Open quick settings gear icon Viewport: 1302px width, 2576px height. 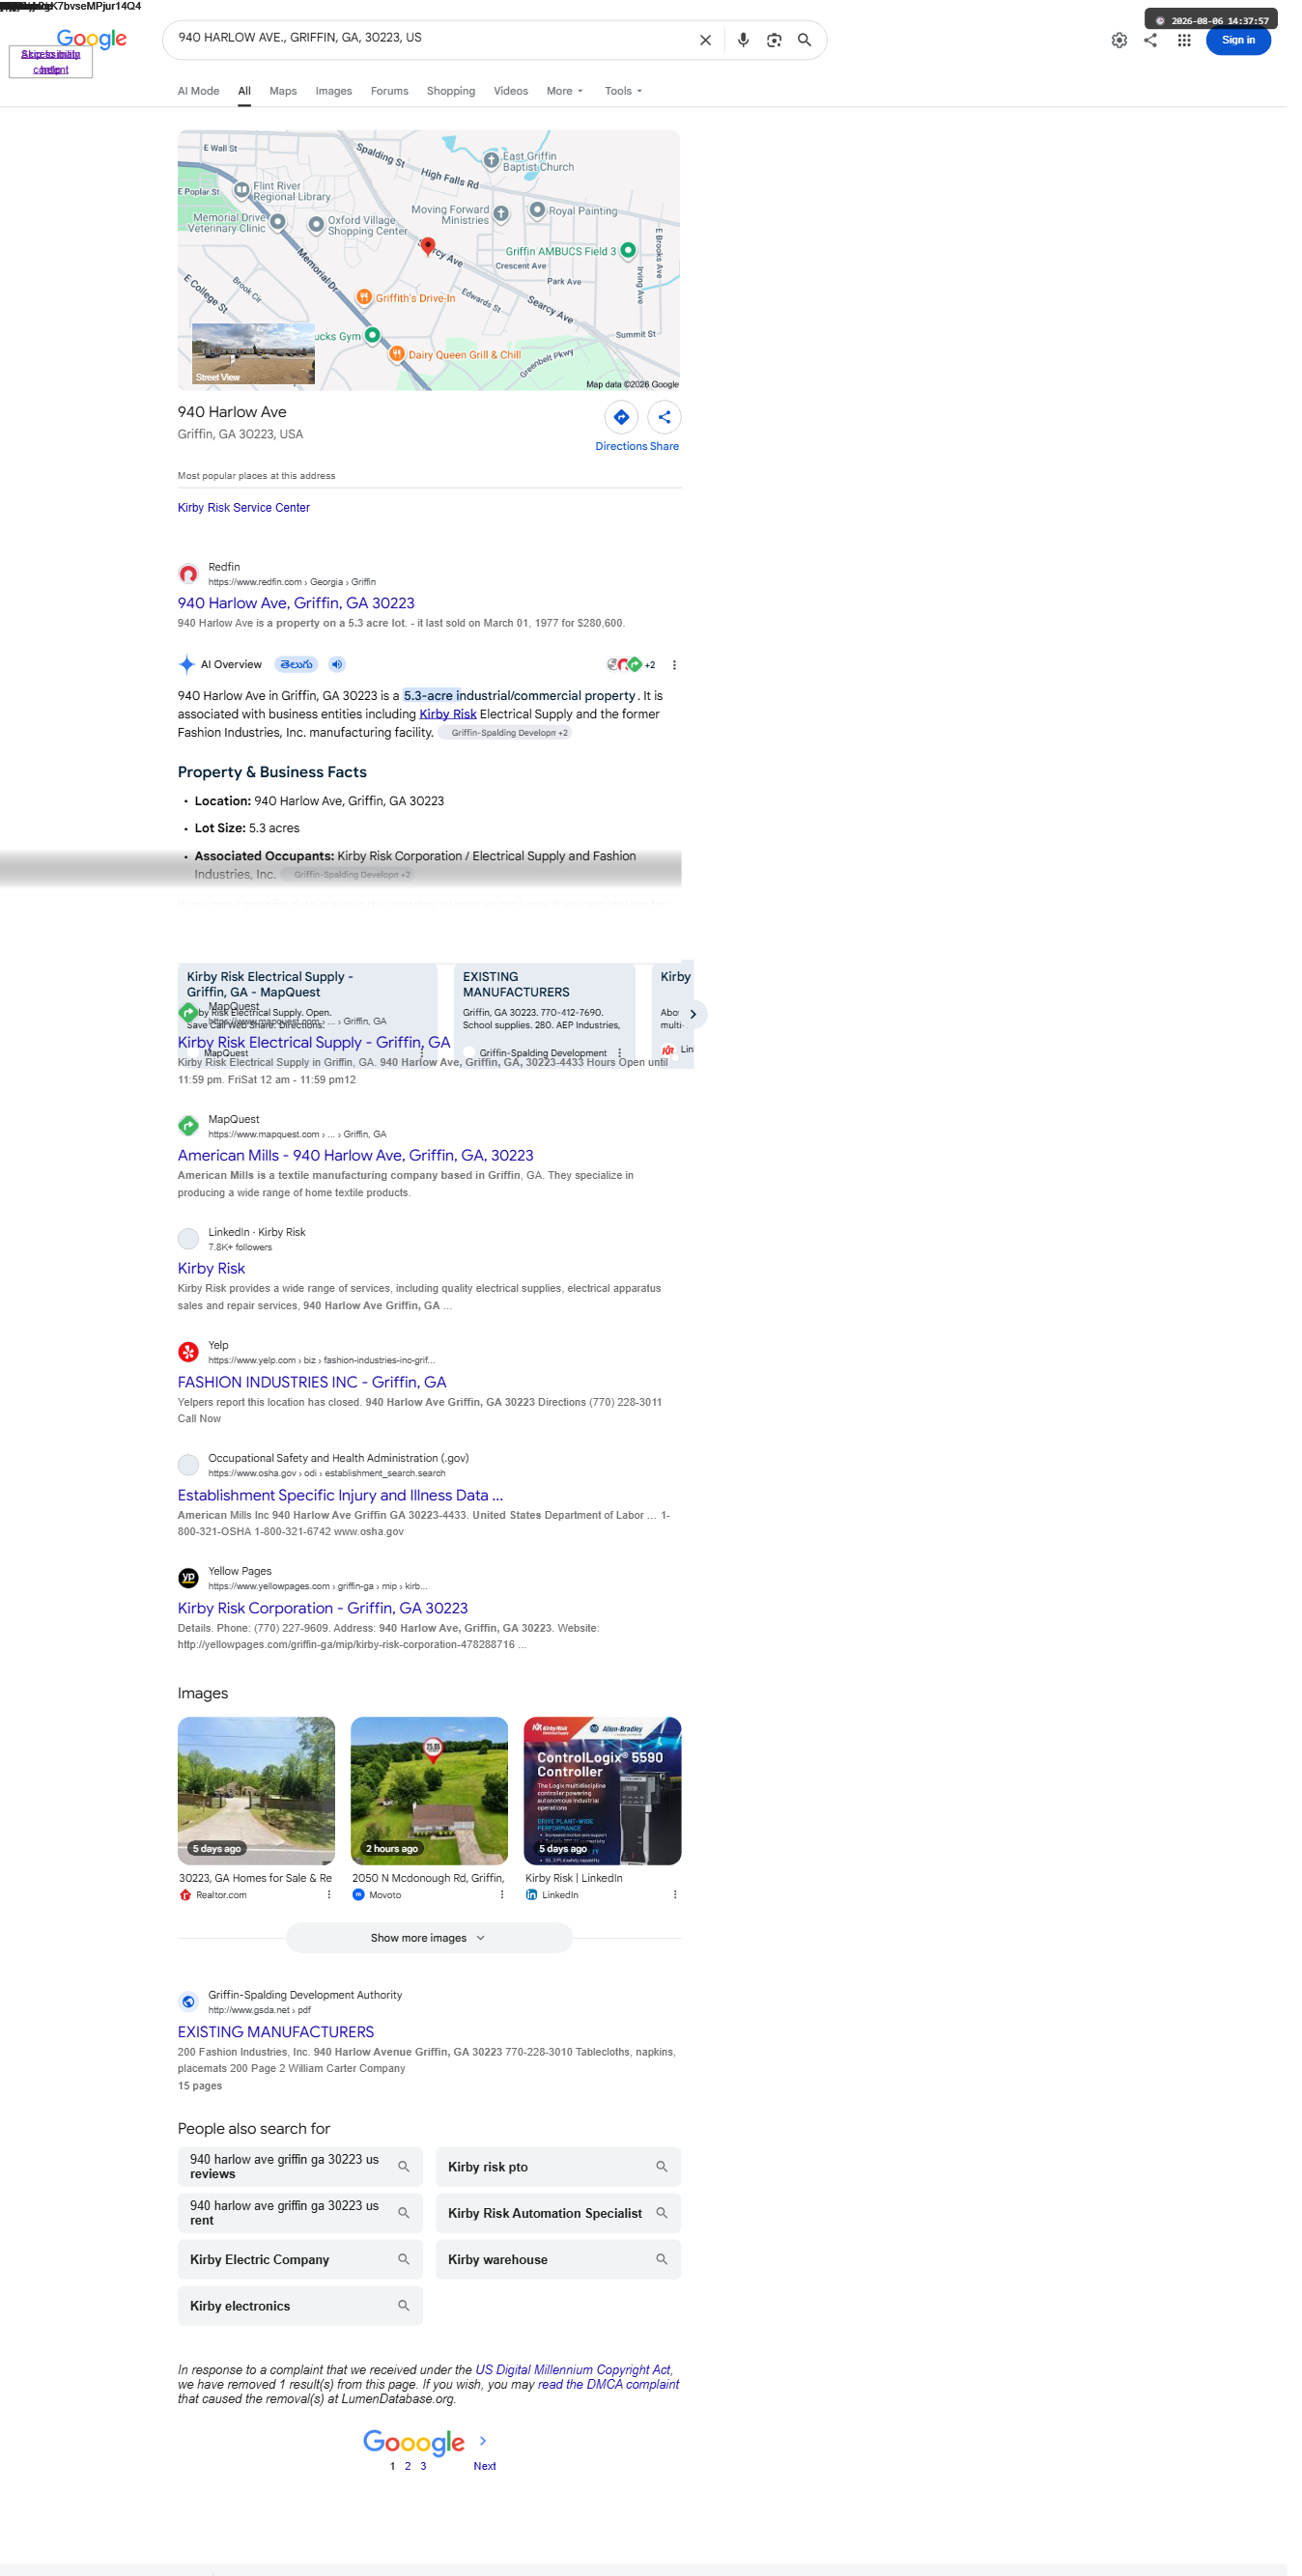(1119, 40)
